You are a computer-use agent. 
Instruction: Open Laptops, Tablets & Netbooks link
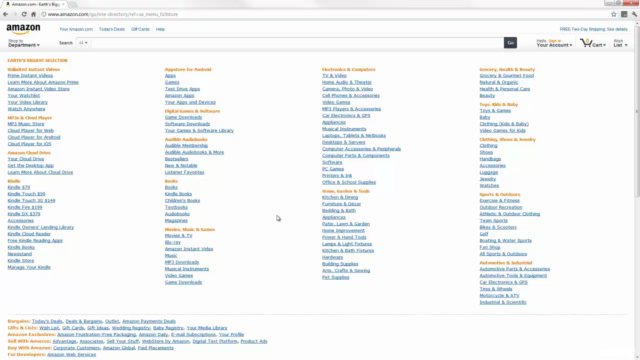pyautogui.click(x=354, y=136)
